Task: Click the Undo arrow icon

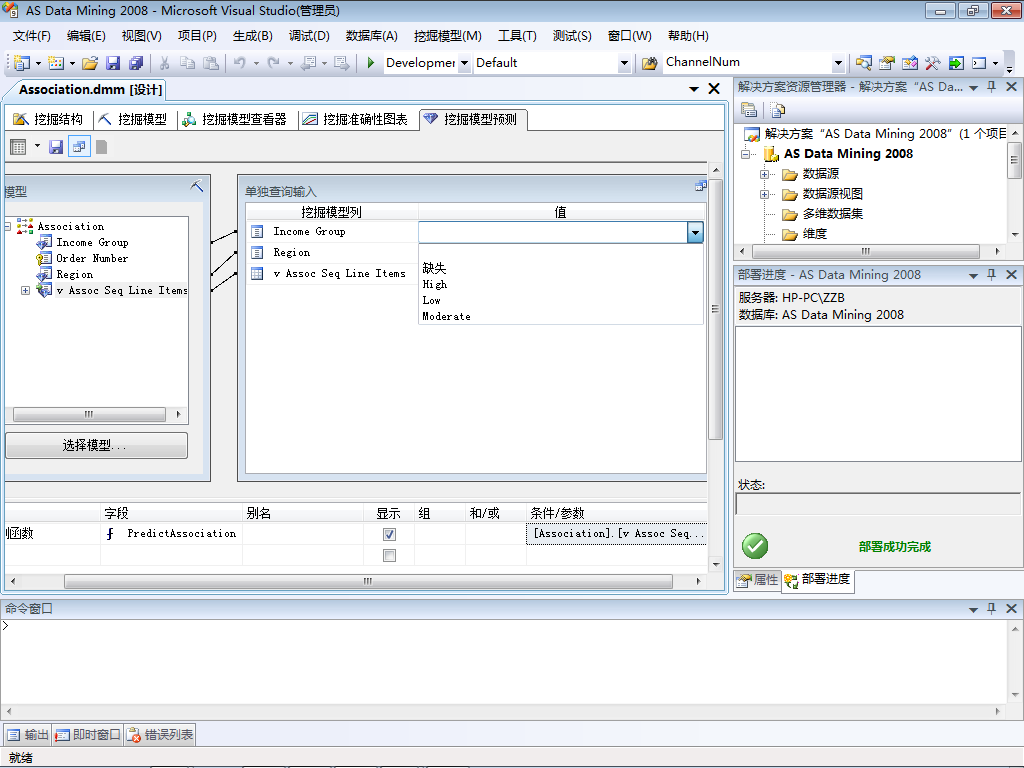Action: tap(240, 63)
